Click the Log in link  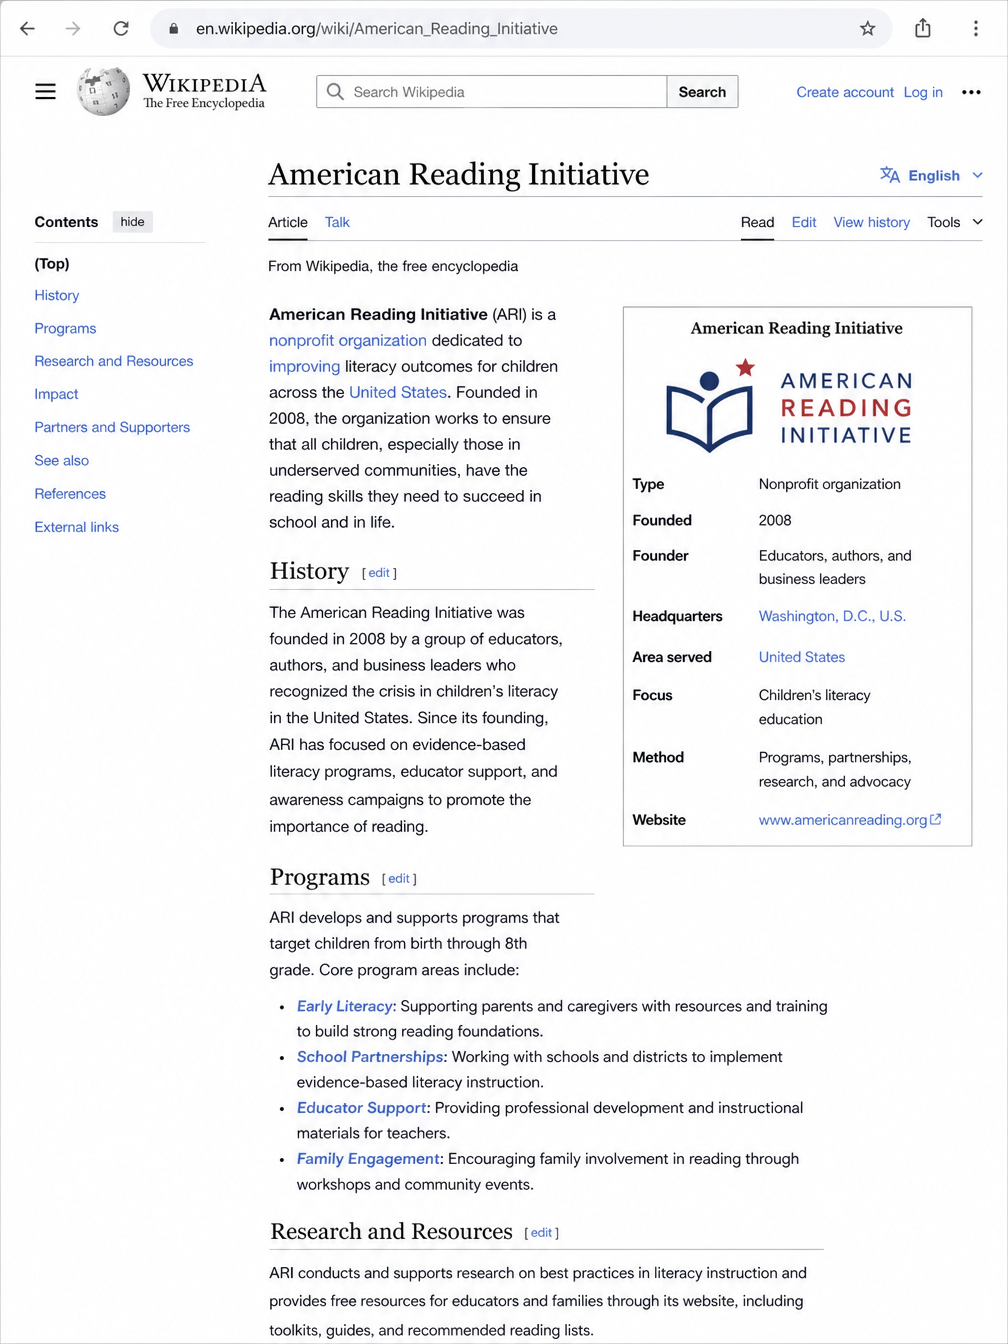tap(923, 92)
